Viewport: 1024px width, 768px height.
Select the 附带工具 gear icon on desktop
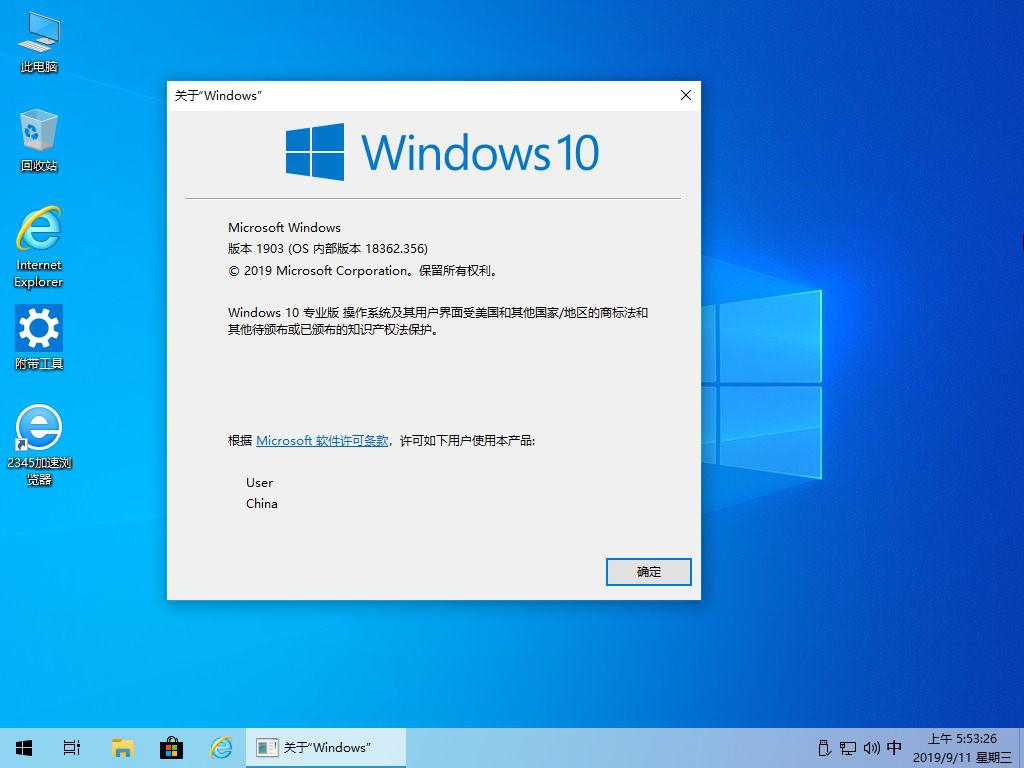pyautogui.click(x=39, y=335)
